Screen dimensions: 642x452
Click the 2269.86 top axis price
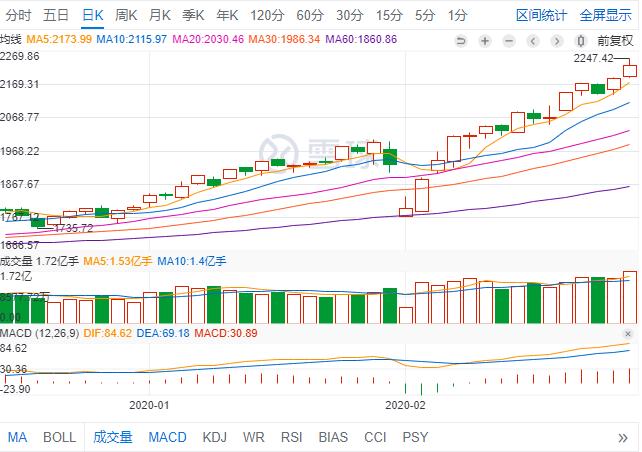click(x=20, y=56)
